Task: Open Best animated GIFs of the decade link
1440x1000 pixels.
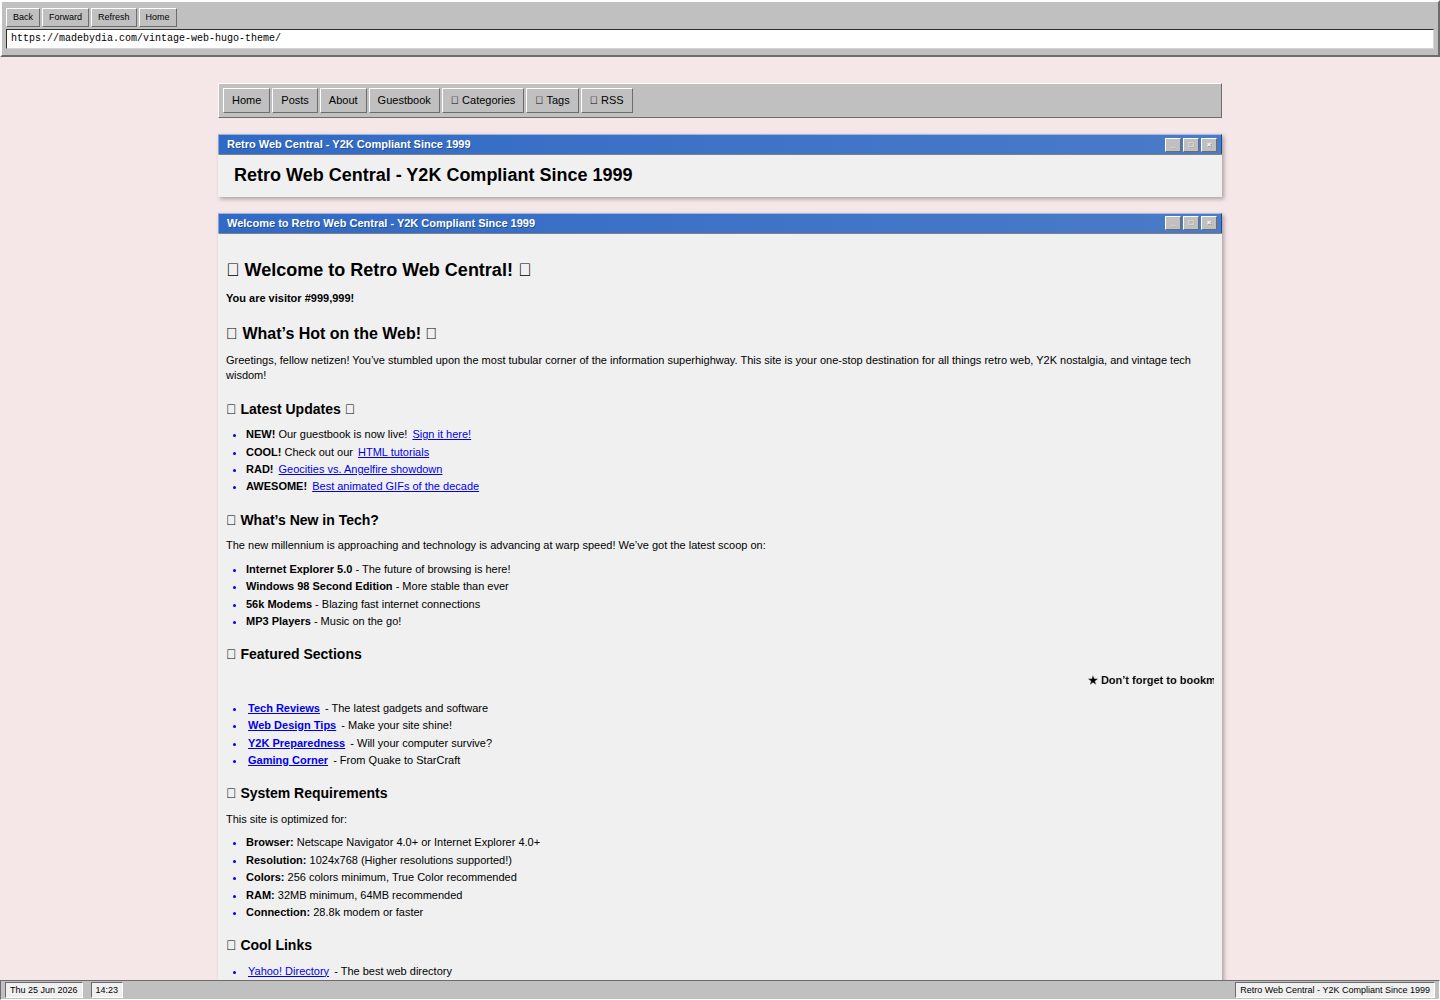Action: coord(395,486)
